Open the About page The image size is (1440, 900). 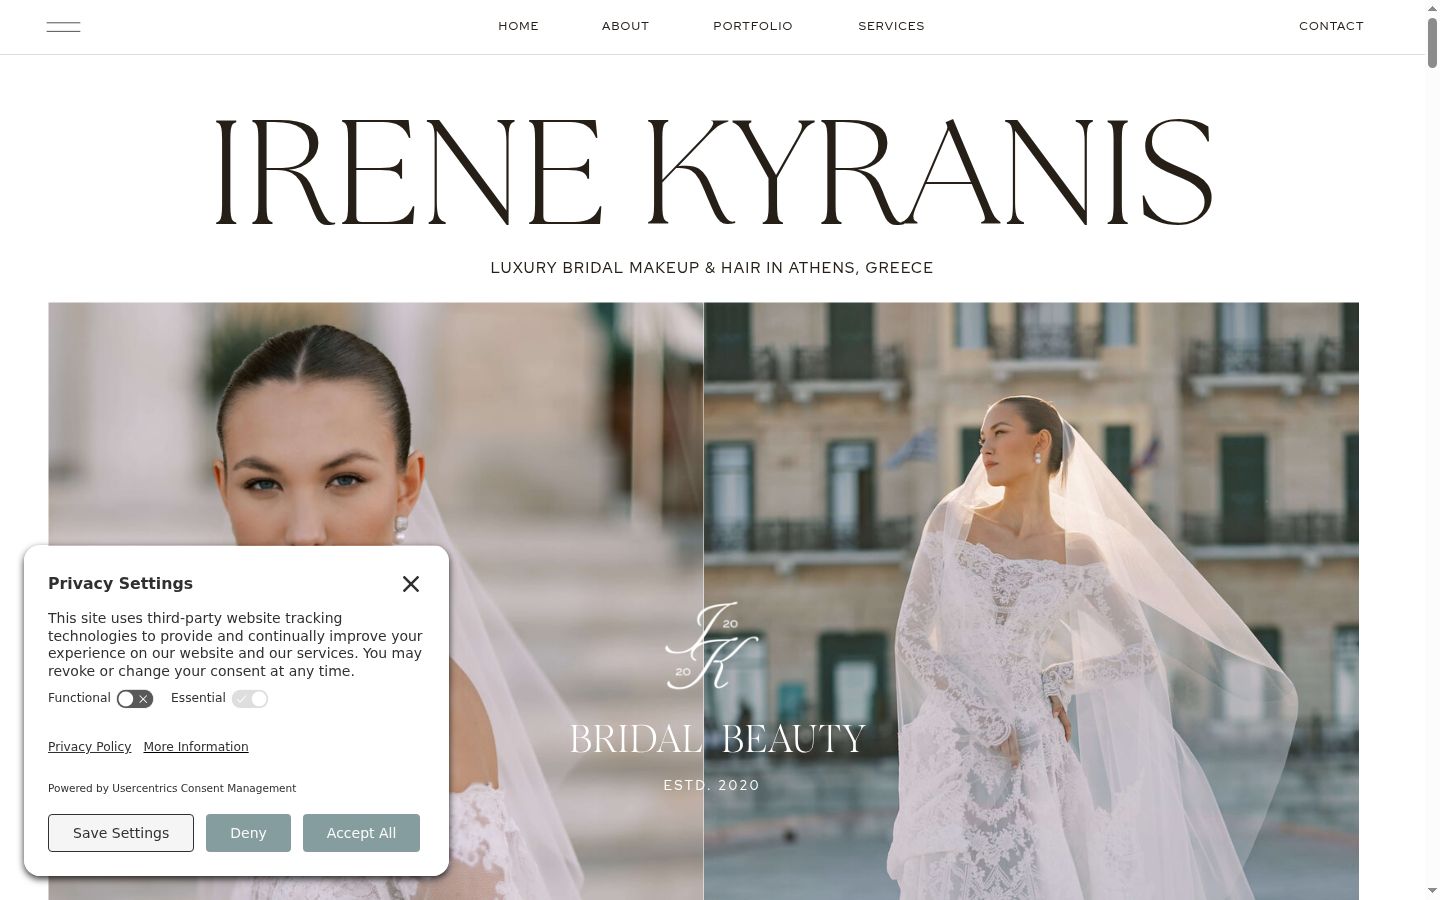[625, 26]
